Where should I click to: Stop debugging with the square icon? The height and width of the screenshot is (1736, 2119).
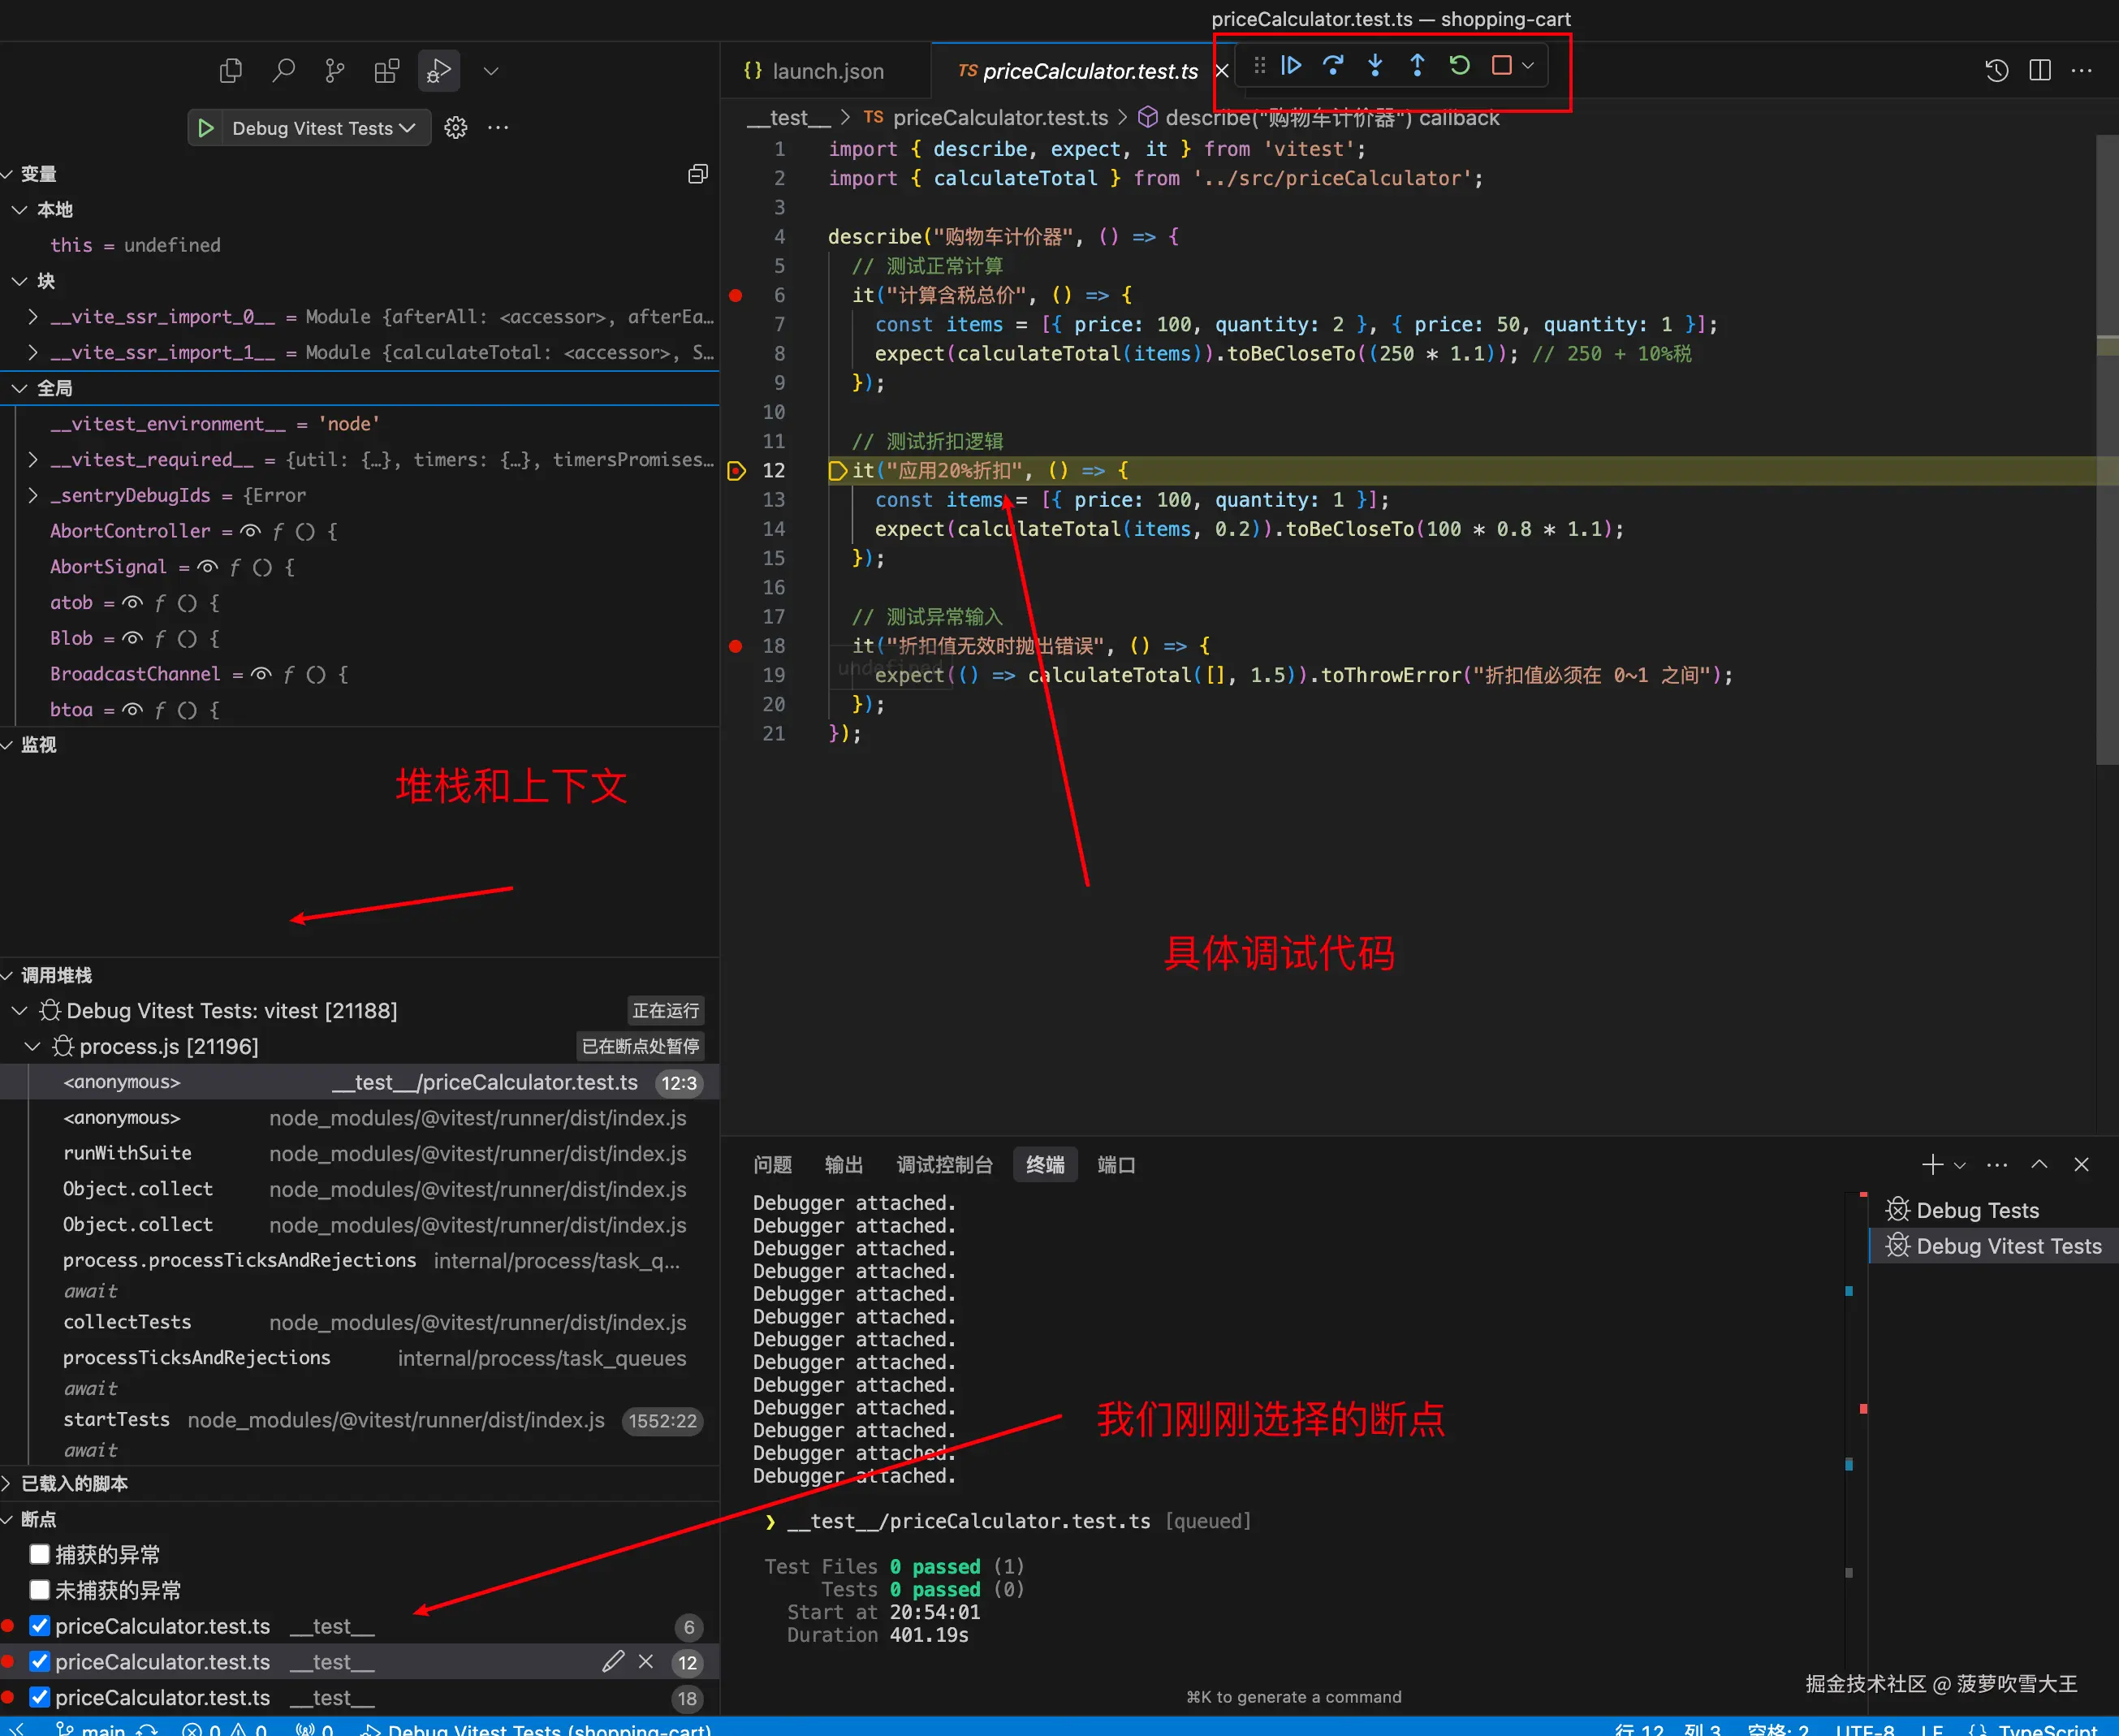pos(1501,66)
